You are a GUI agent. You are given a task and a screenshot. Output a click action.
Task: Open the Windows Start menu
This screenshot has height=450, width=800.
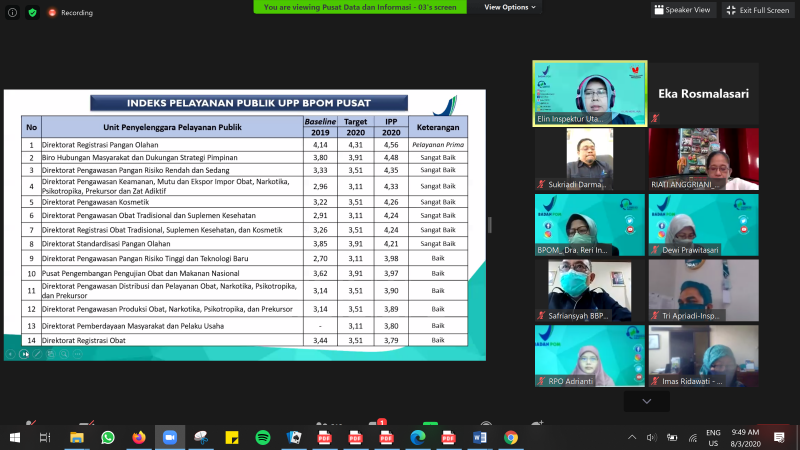15,438
